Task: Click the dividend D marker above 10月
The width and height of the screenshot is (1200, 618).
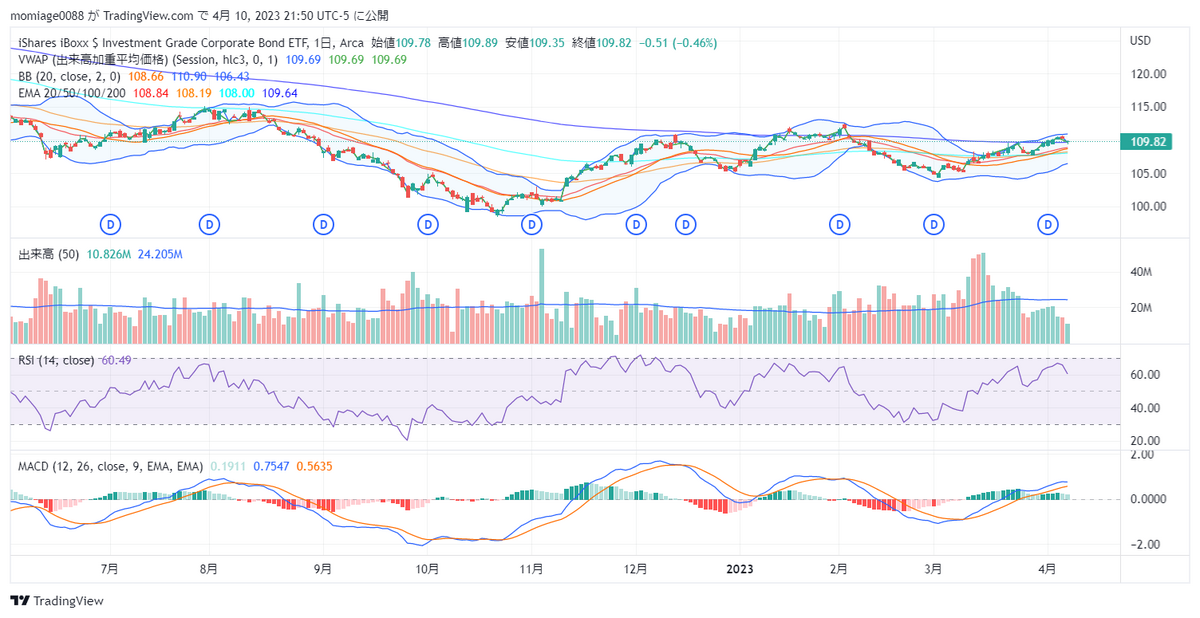Action: 427,225
